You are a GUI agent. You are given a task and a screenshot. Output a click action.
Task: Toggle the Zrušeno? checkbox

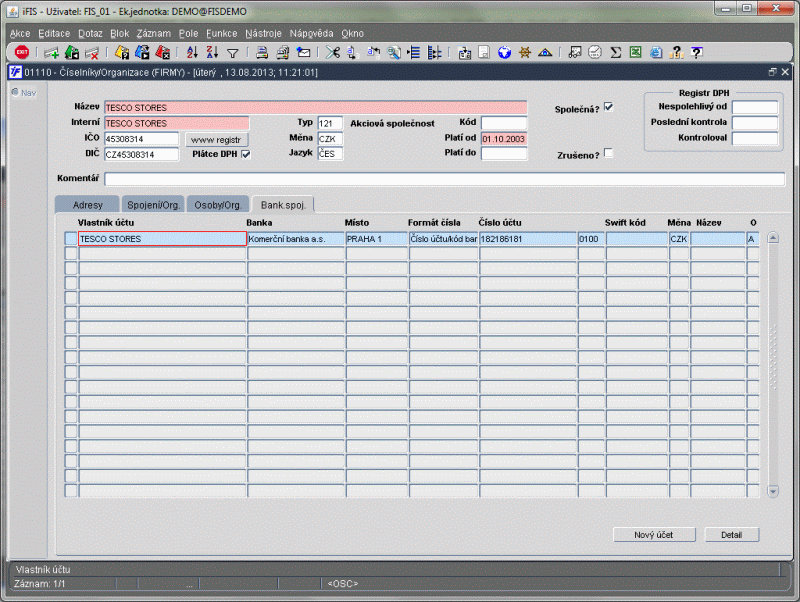608,153
